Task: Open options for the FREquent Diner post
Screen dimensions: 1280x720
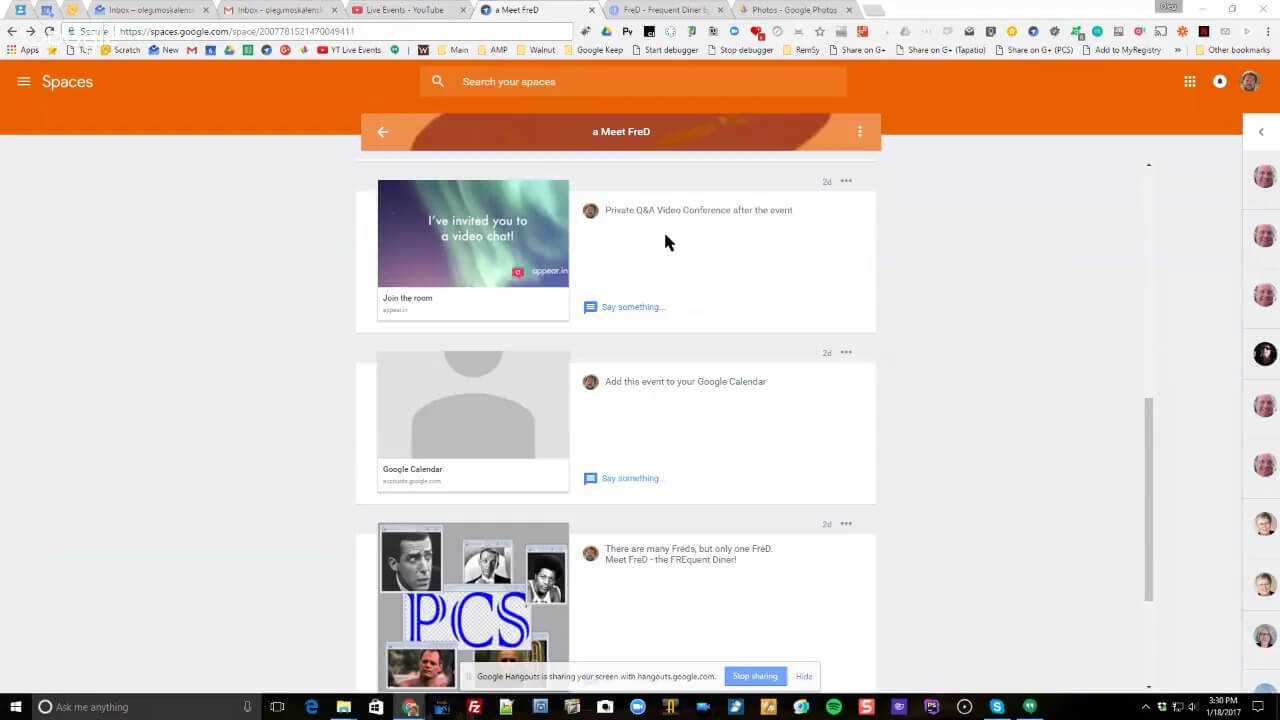Action: click(x=846, y=523)
